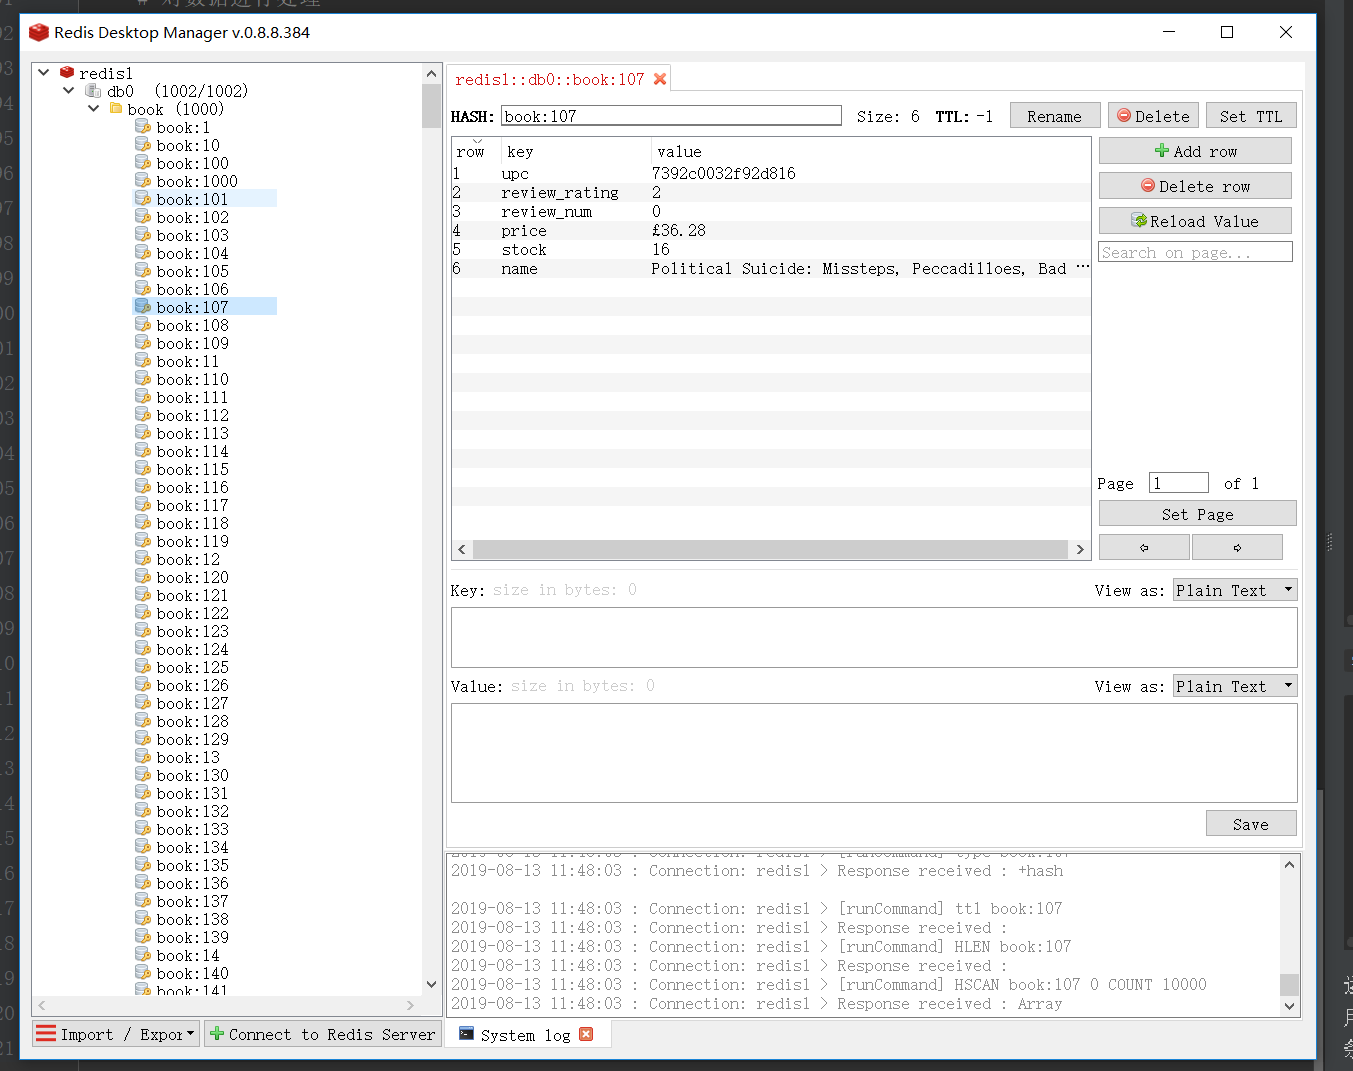Click the Set Page button
Image resolution: width=1353 pixels, height=1071 pixels.
coord(1197,514)
